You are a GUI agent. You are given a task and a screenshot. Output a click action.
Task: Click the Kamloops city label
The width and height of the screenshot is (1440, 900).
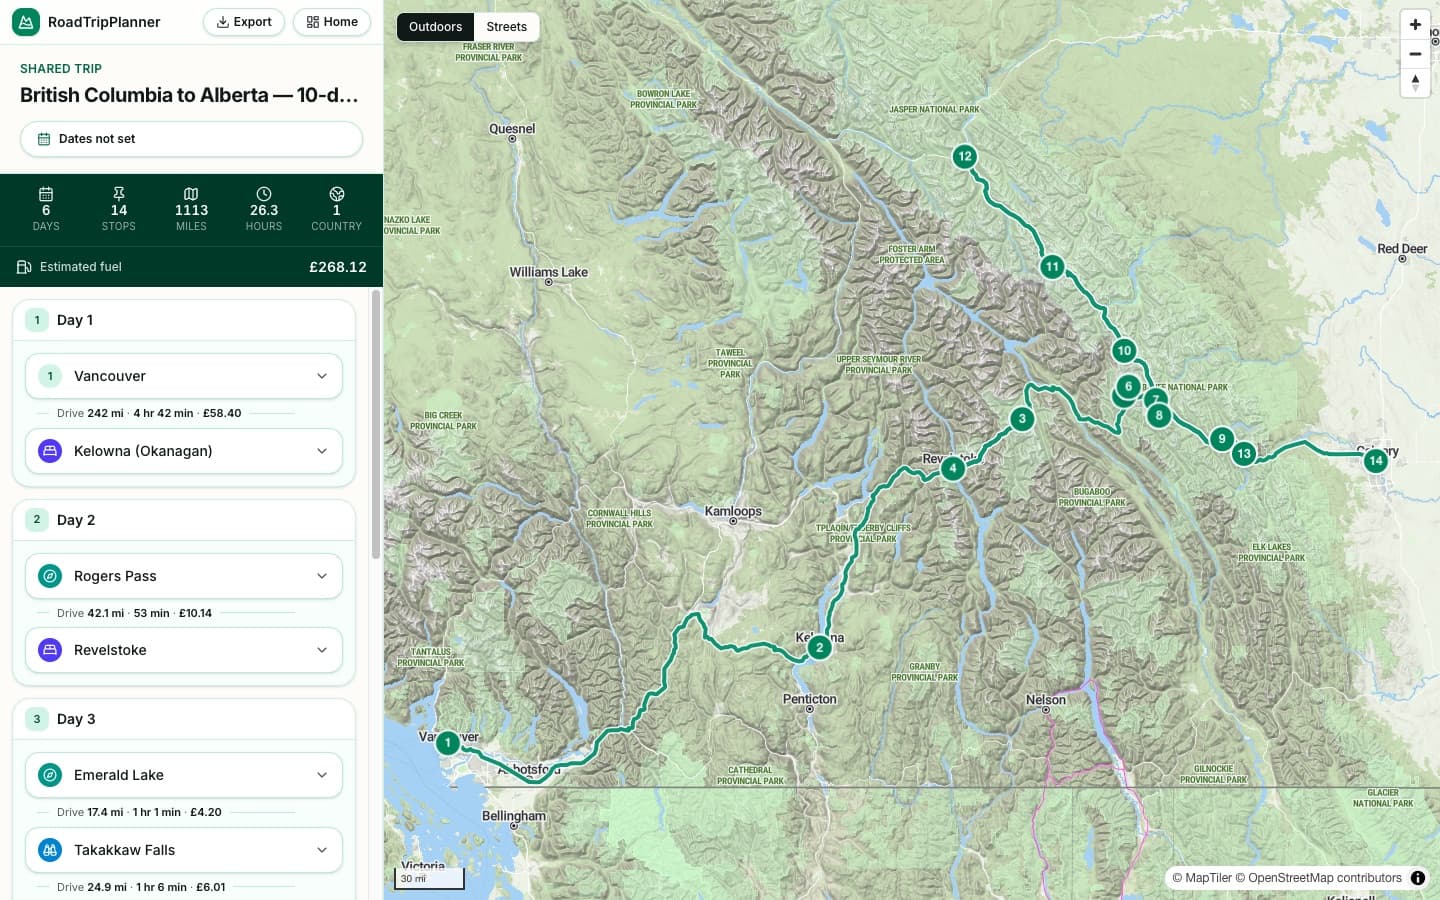coord(733,511)
